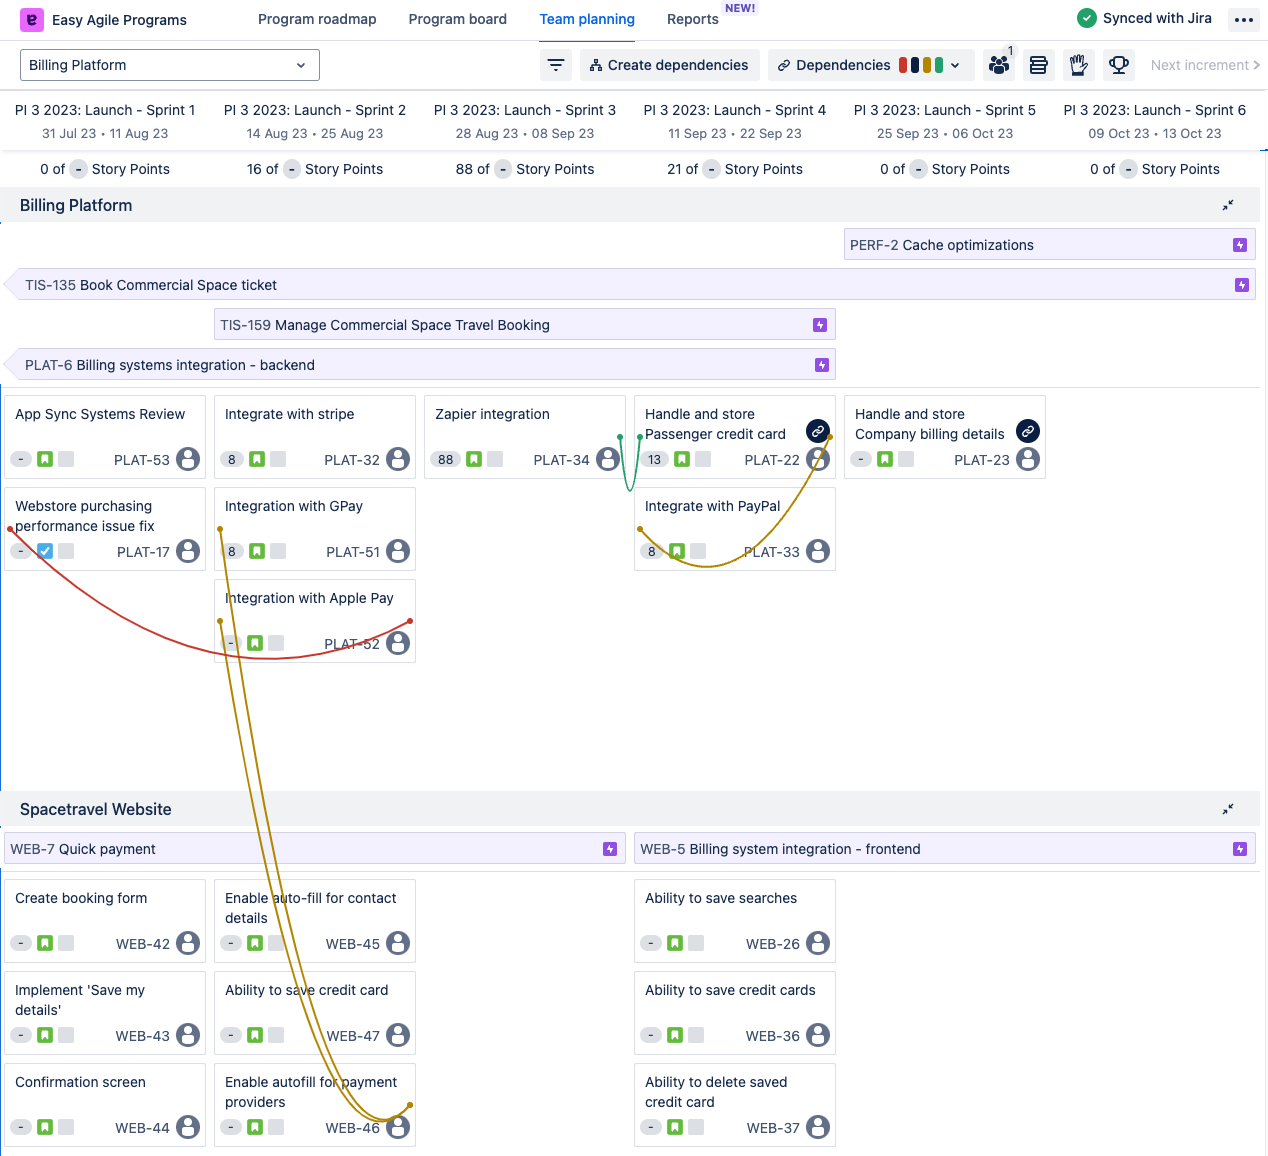Click assignee avatar on PLAT-53 card
This screenshot has width=1268, height=1156.
tap(188, 459)
